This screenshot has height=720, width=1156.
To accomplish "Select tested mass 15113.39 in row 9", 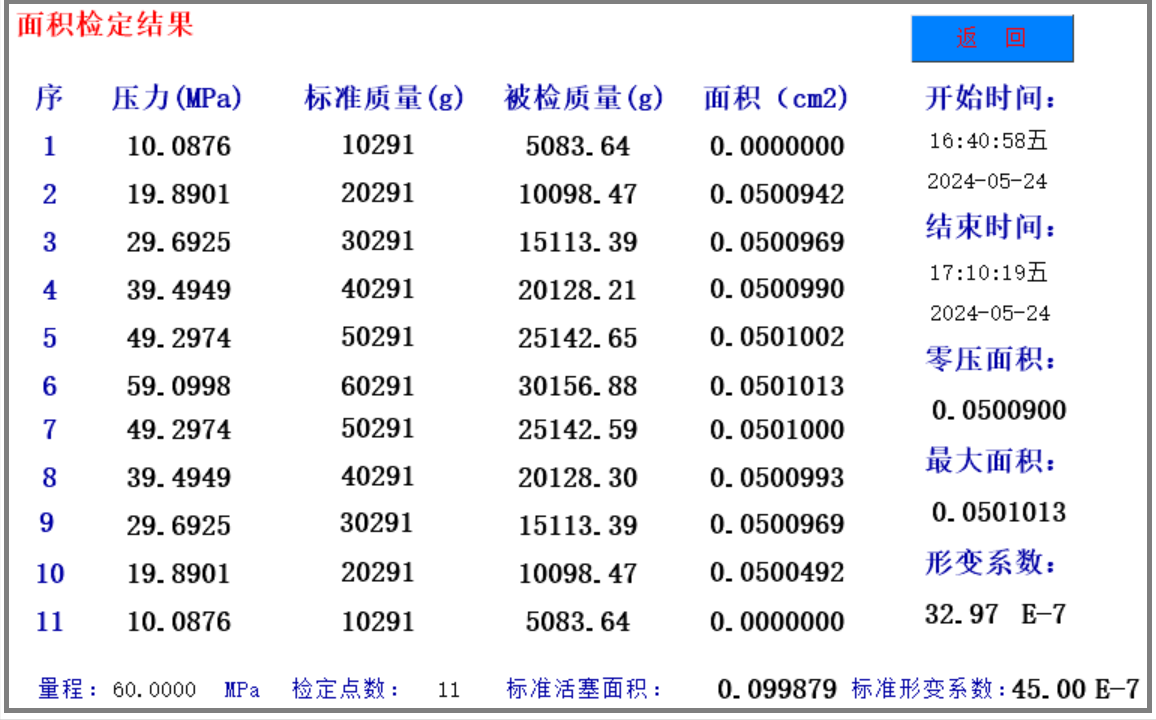I will [x=578, y=525].
